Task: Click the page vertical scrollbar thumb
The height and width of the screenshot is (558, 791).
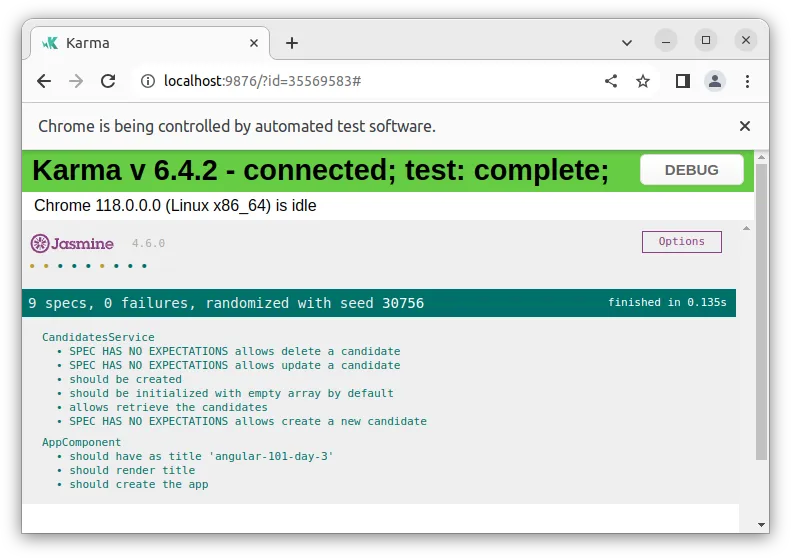Action: [762, 311]
